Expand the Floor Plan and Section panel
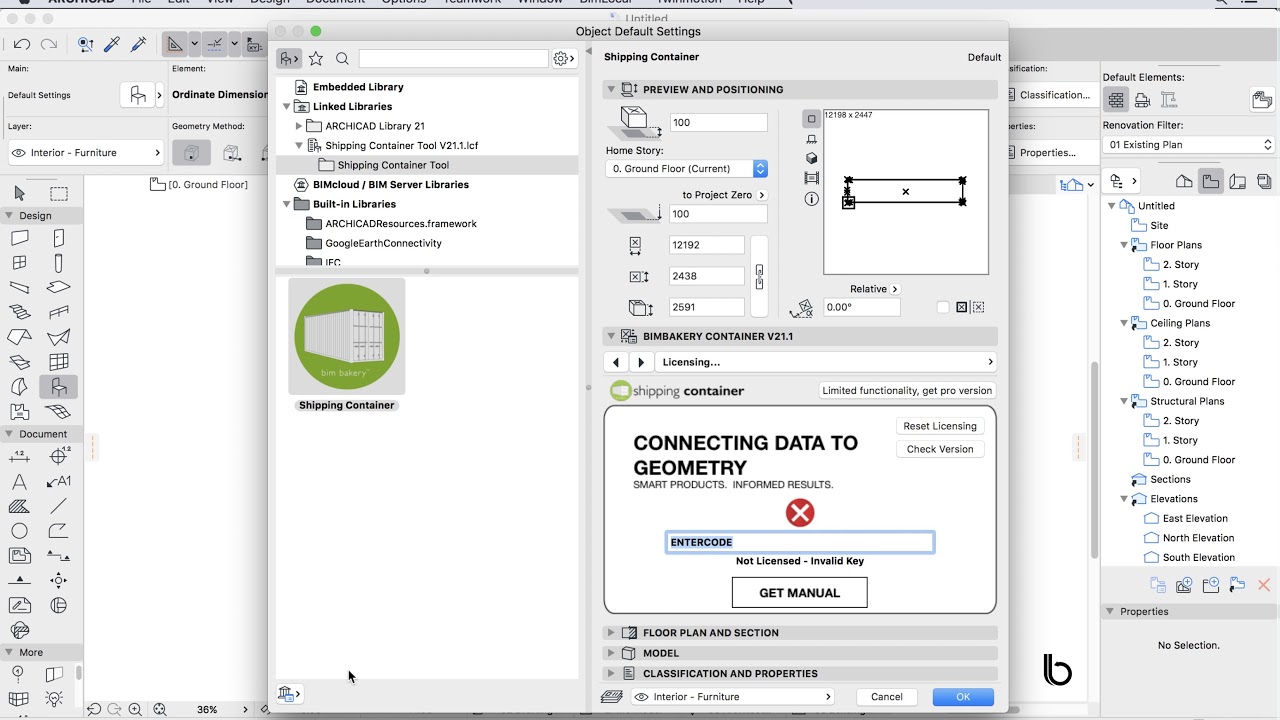1280x720 pixels. coord(611,633)
